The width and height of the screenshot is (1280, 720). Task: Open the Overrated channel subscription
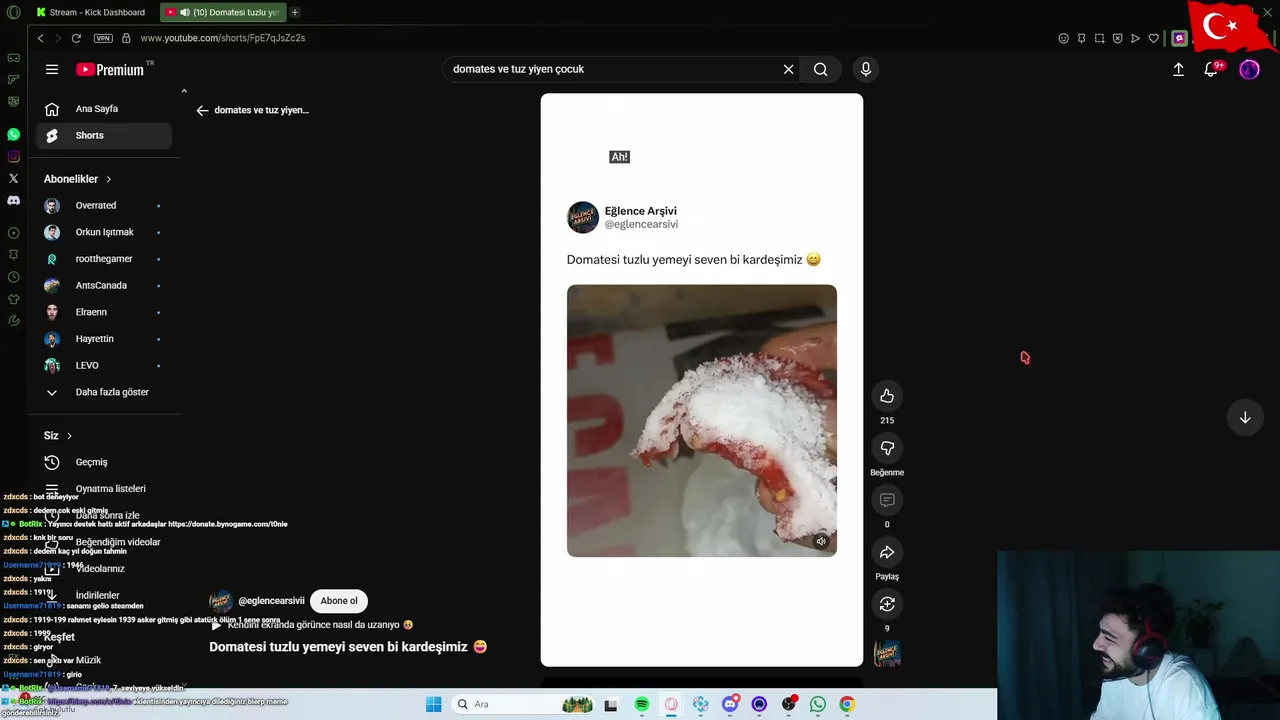103,205
